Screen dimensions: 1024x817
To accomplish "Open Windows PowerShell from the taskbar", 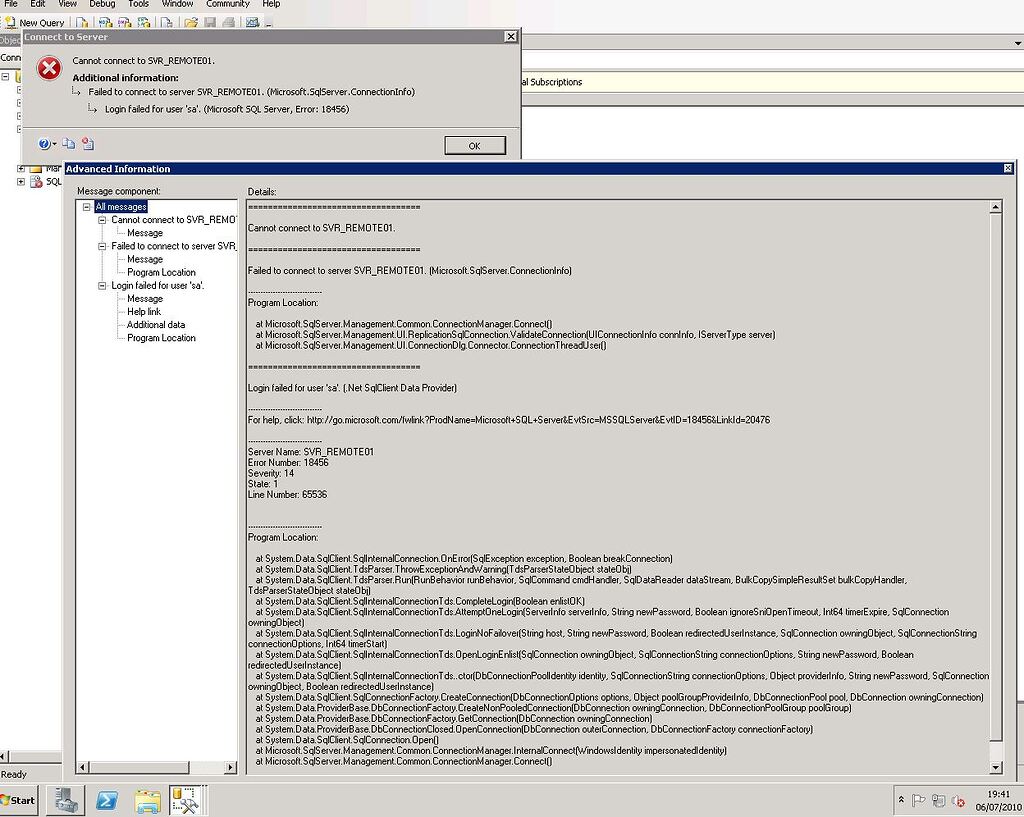I will 104,800.
